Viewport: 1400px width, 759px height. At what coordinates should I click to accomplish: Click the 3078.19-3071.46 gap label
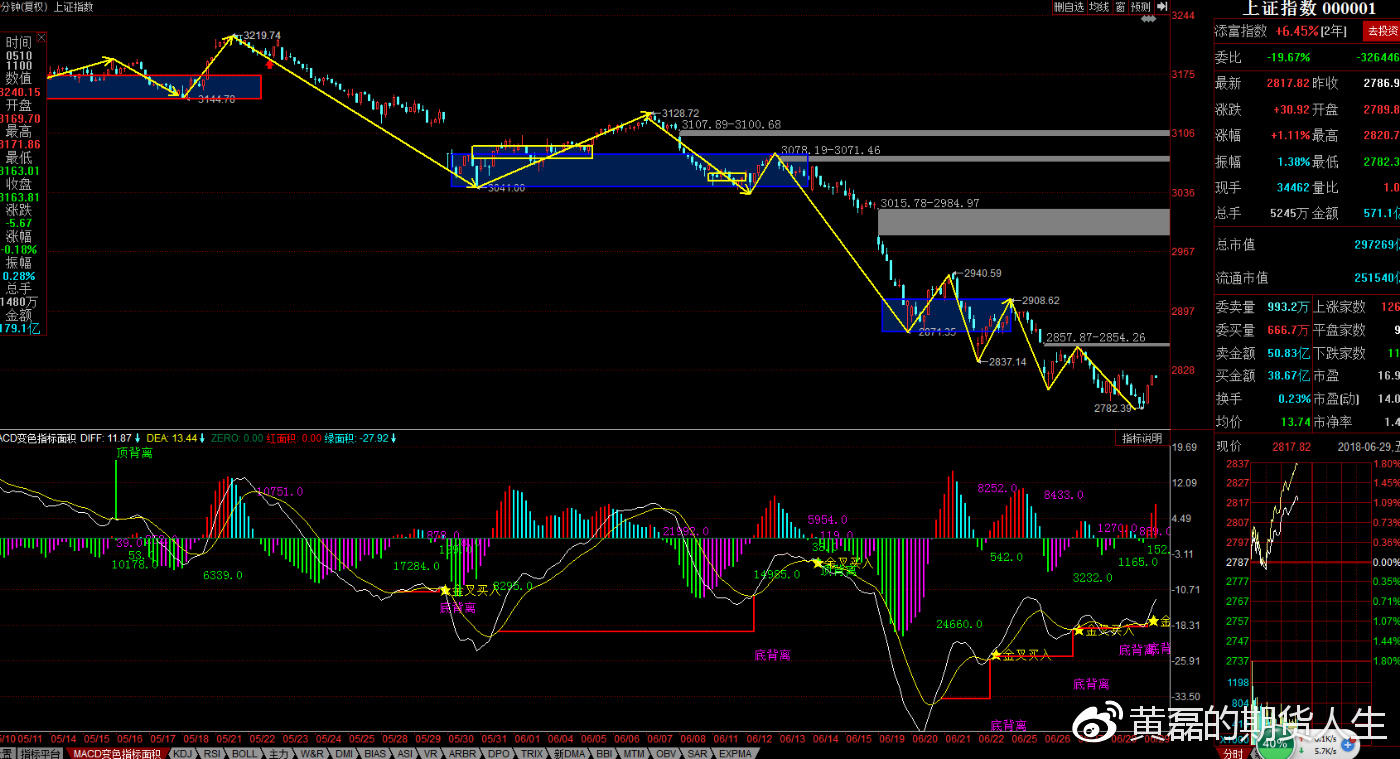click(831, 149)
